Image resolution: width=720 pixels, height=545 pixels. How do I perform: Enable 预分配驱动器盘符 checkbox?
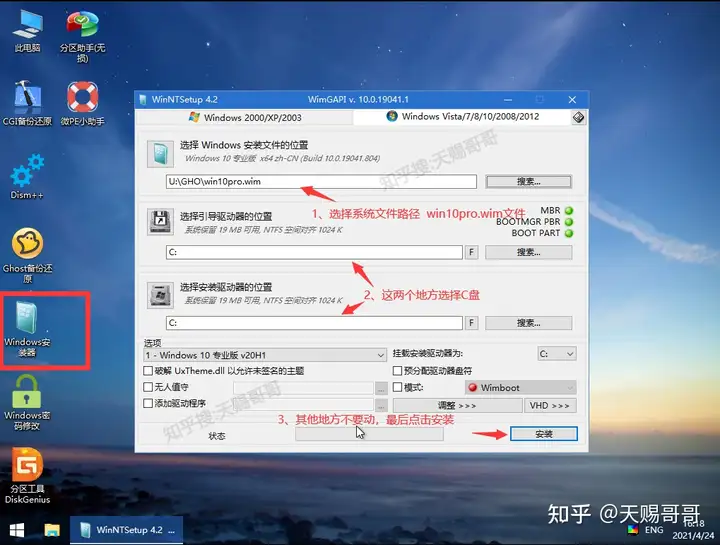coord(398,371)
